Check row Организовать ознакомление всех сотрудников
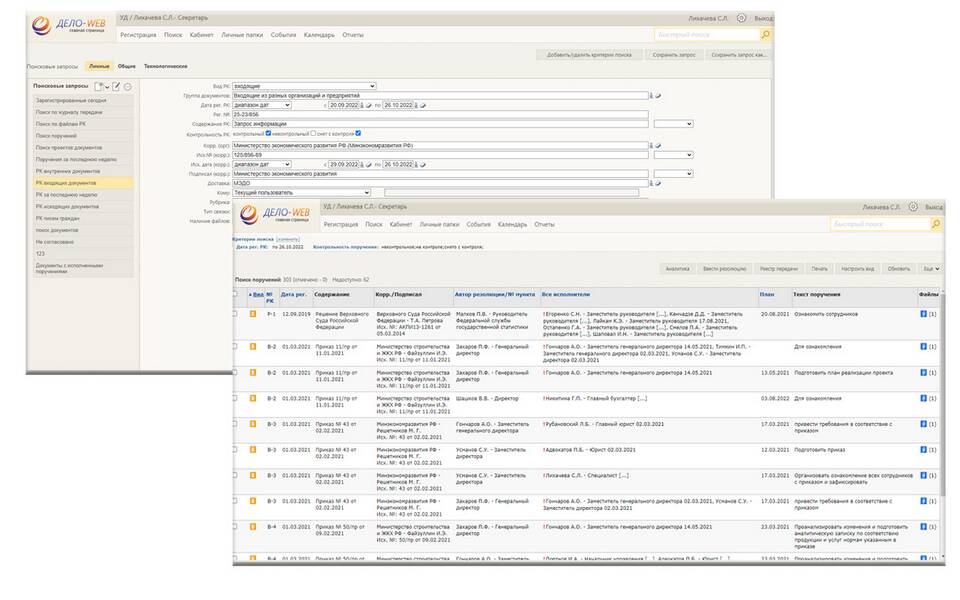Viewport: 960px width, 600px height. [x=235, y=476]
